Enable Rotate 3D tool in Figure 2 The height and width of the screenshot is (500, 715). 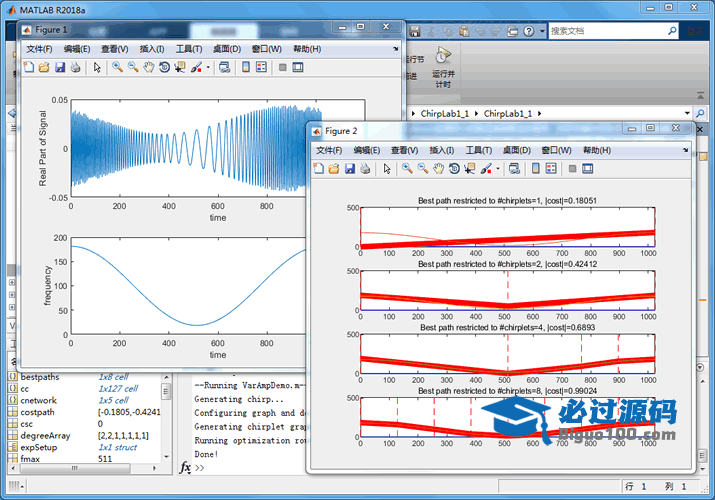tap(454, 169)
